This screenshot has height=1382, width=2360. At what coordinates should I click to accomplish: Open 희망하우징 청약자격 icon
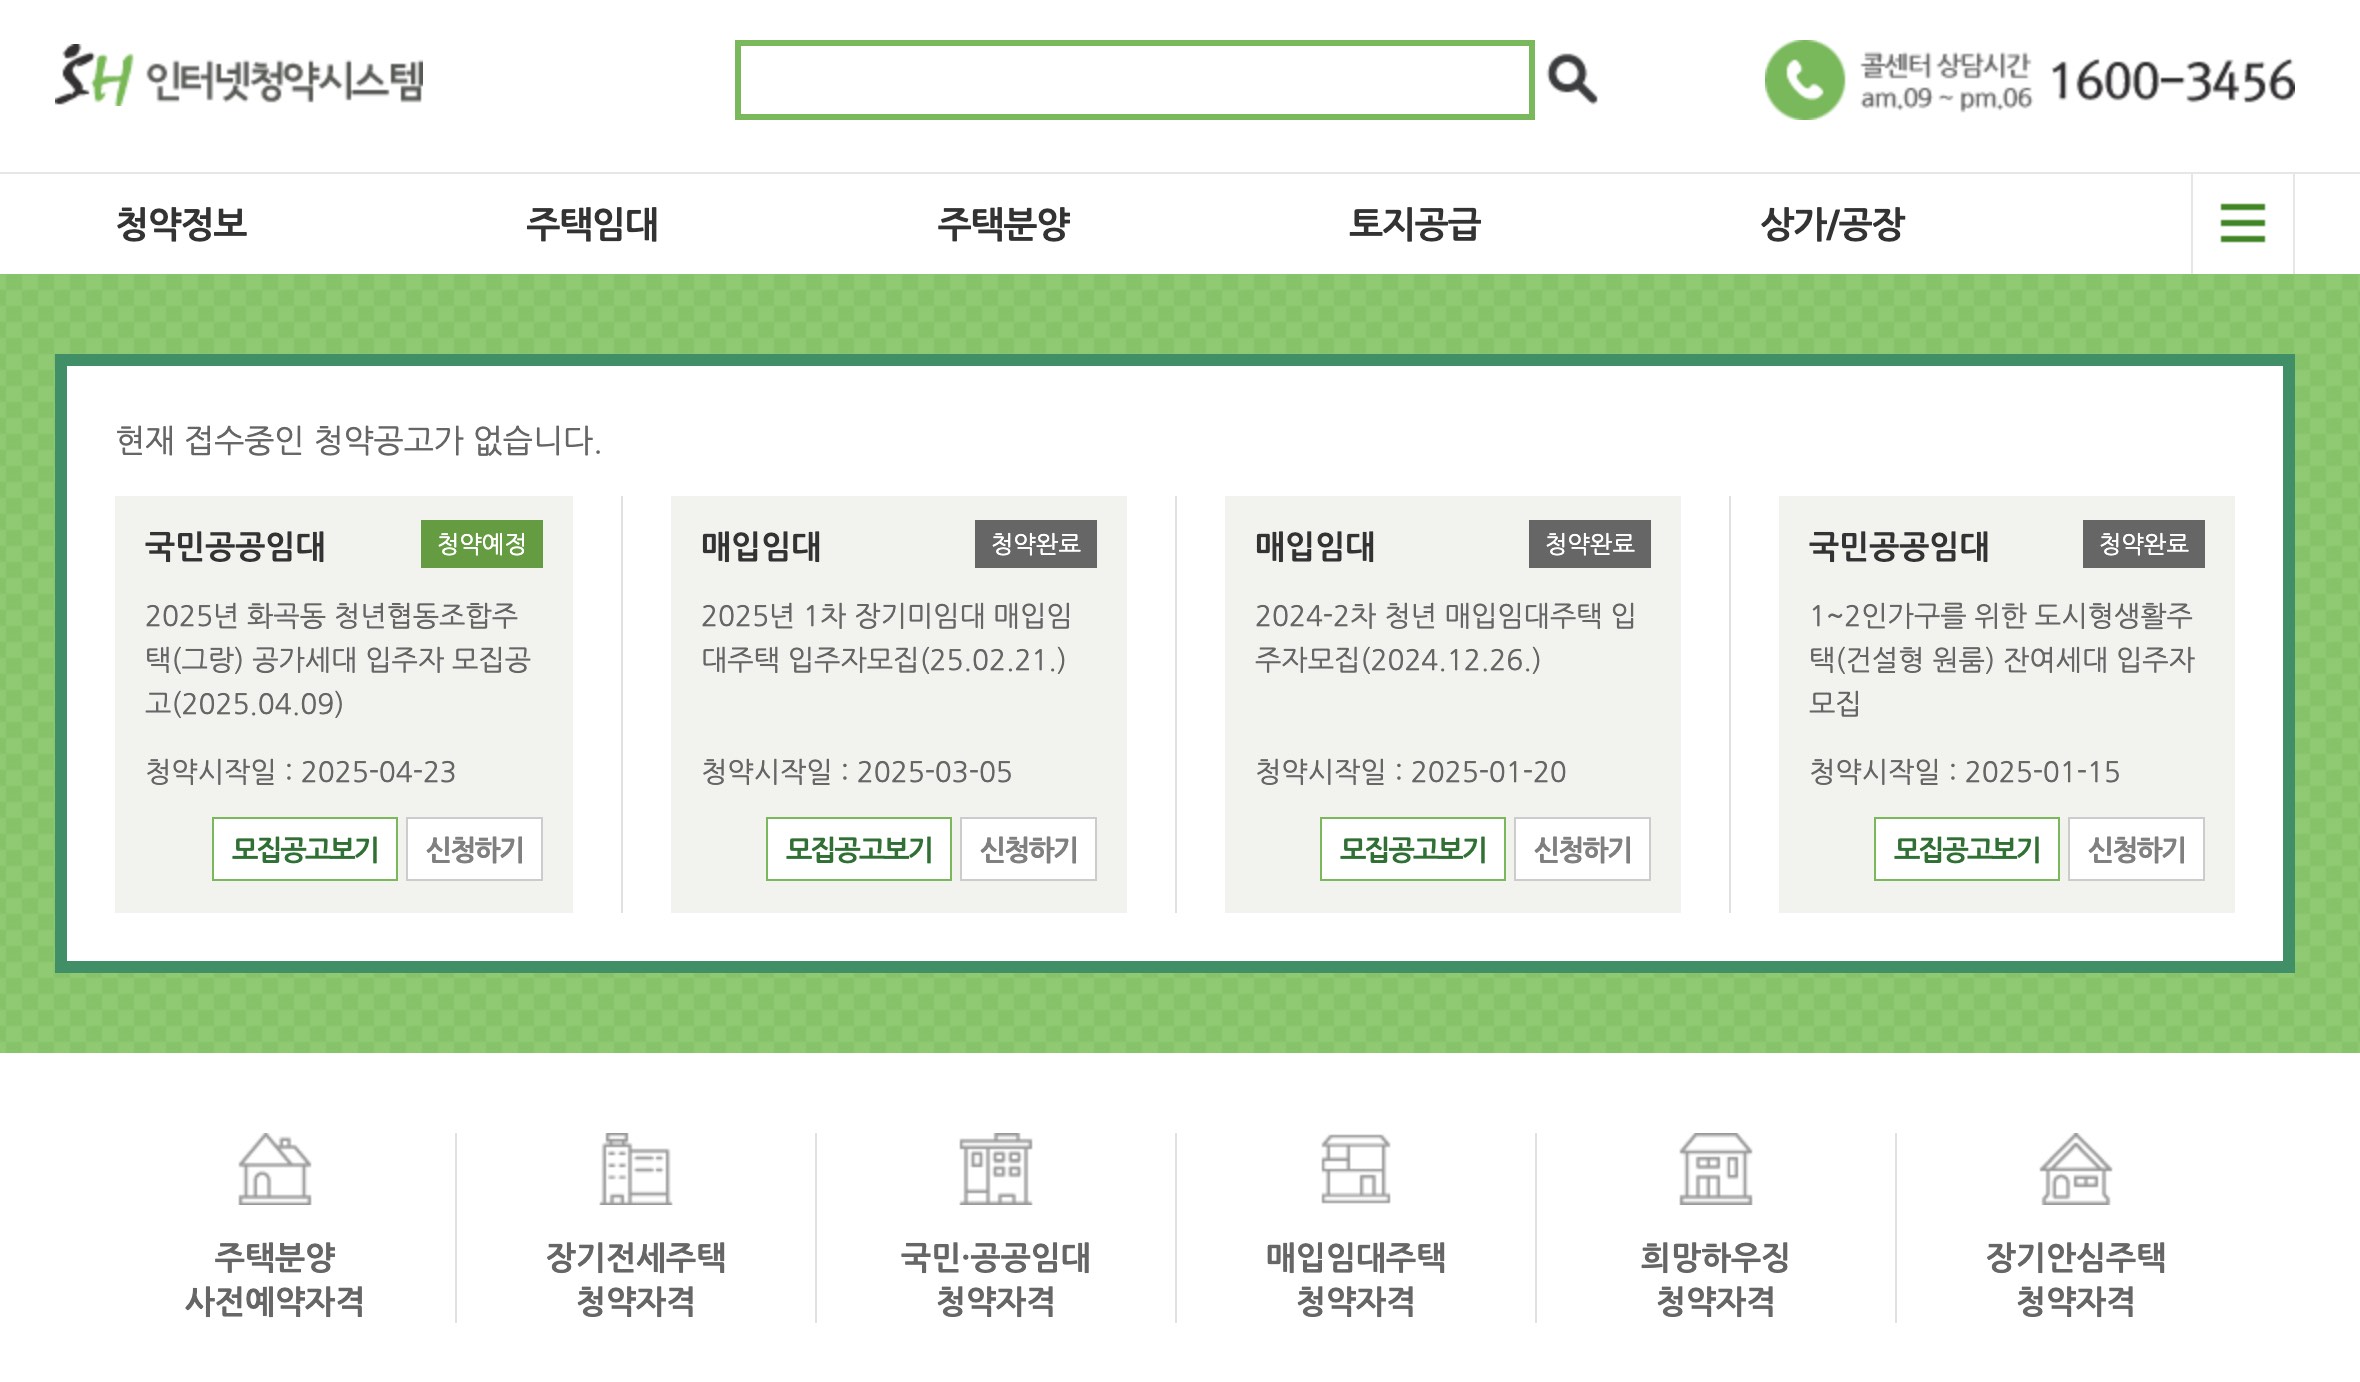click(x=1715, y=1168)
